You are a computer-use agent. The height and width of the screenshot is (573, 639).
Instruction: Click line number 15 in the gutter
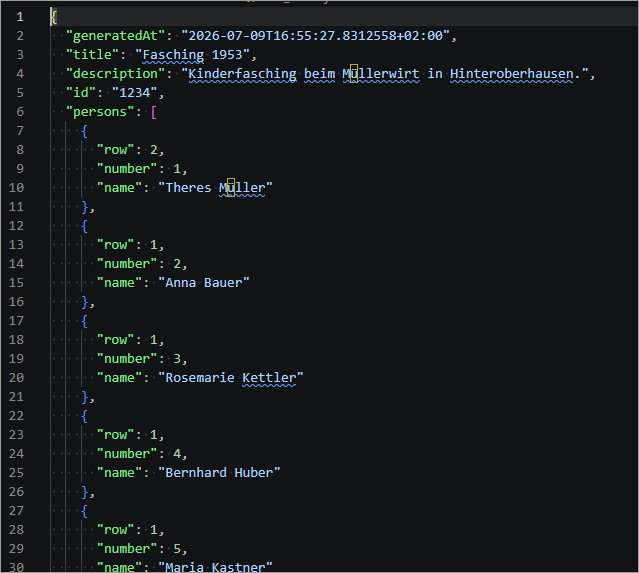point(16,283)
